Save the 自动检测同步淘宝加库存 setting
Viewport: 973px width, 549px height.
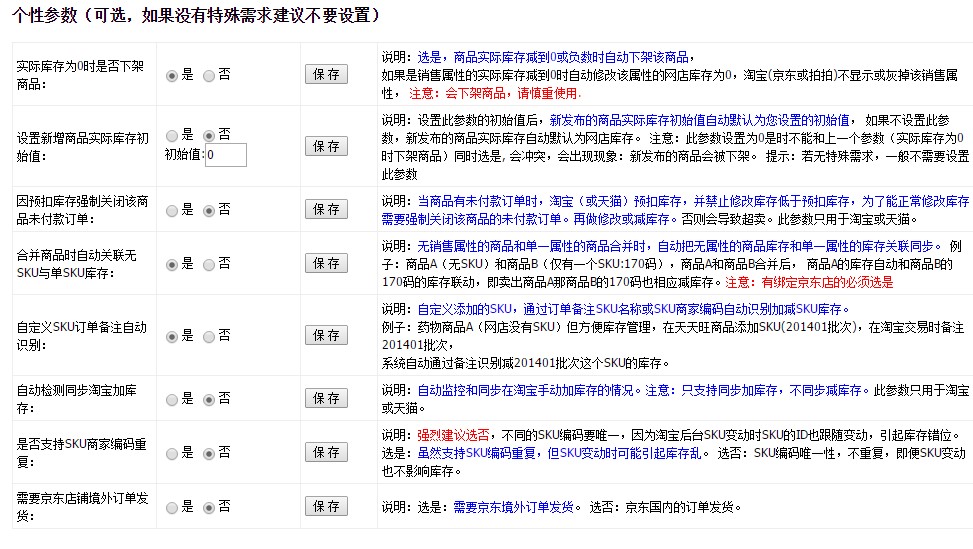pyautogui.click(x=325, y=398)
